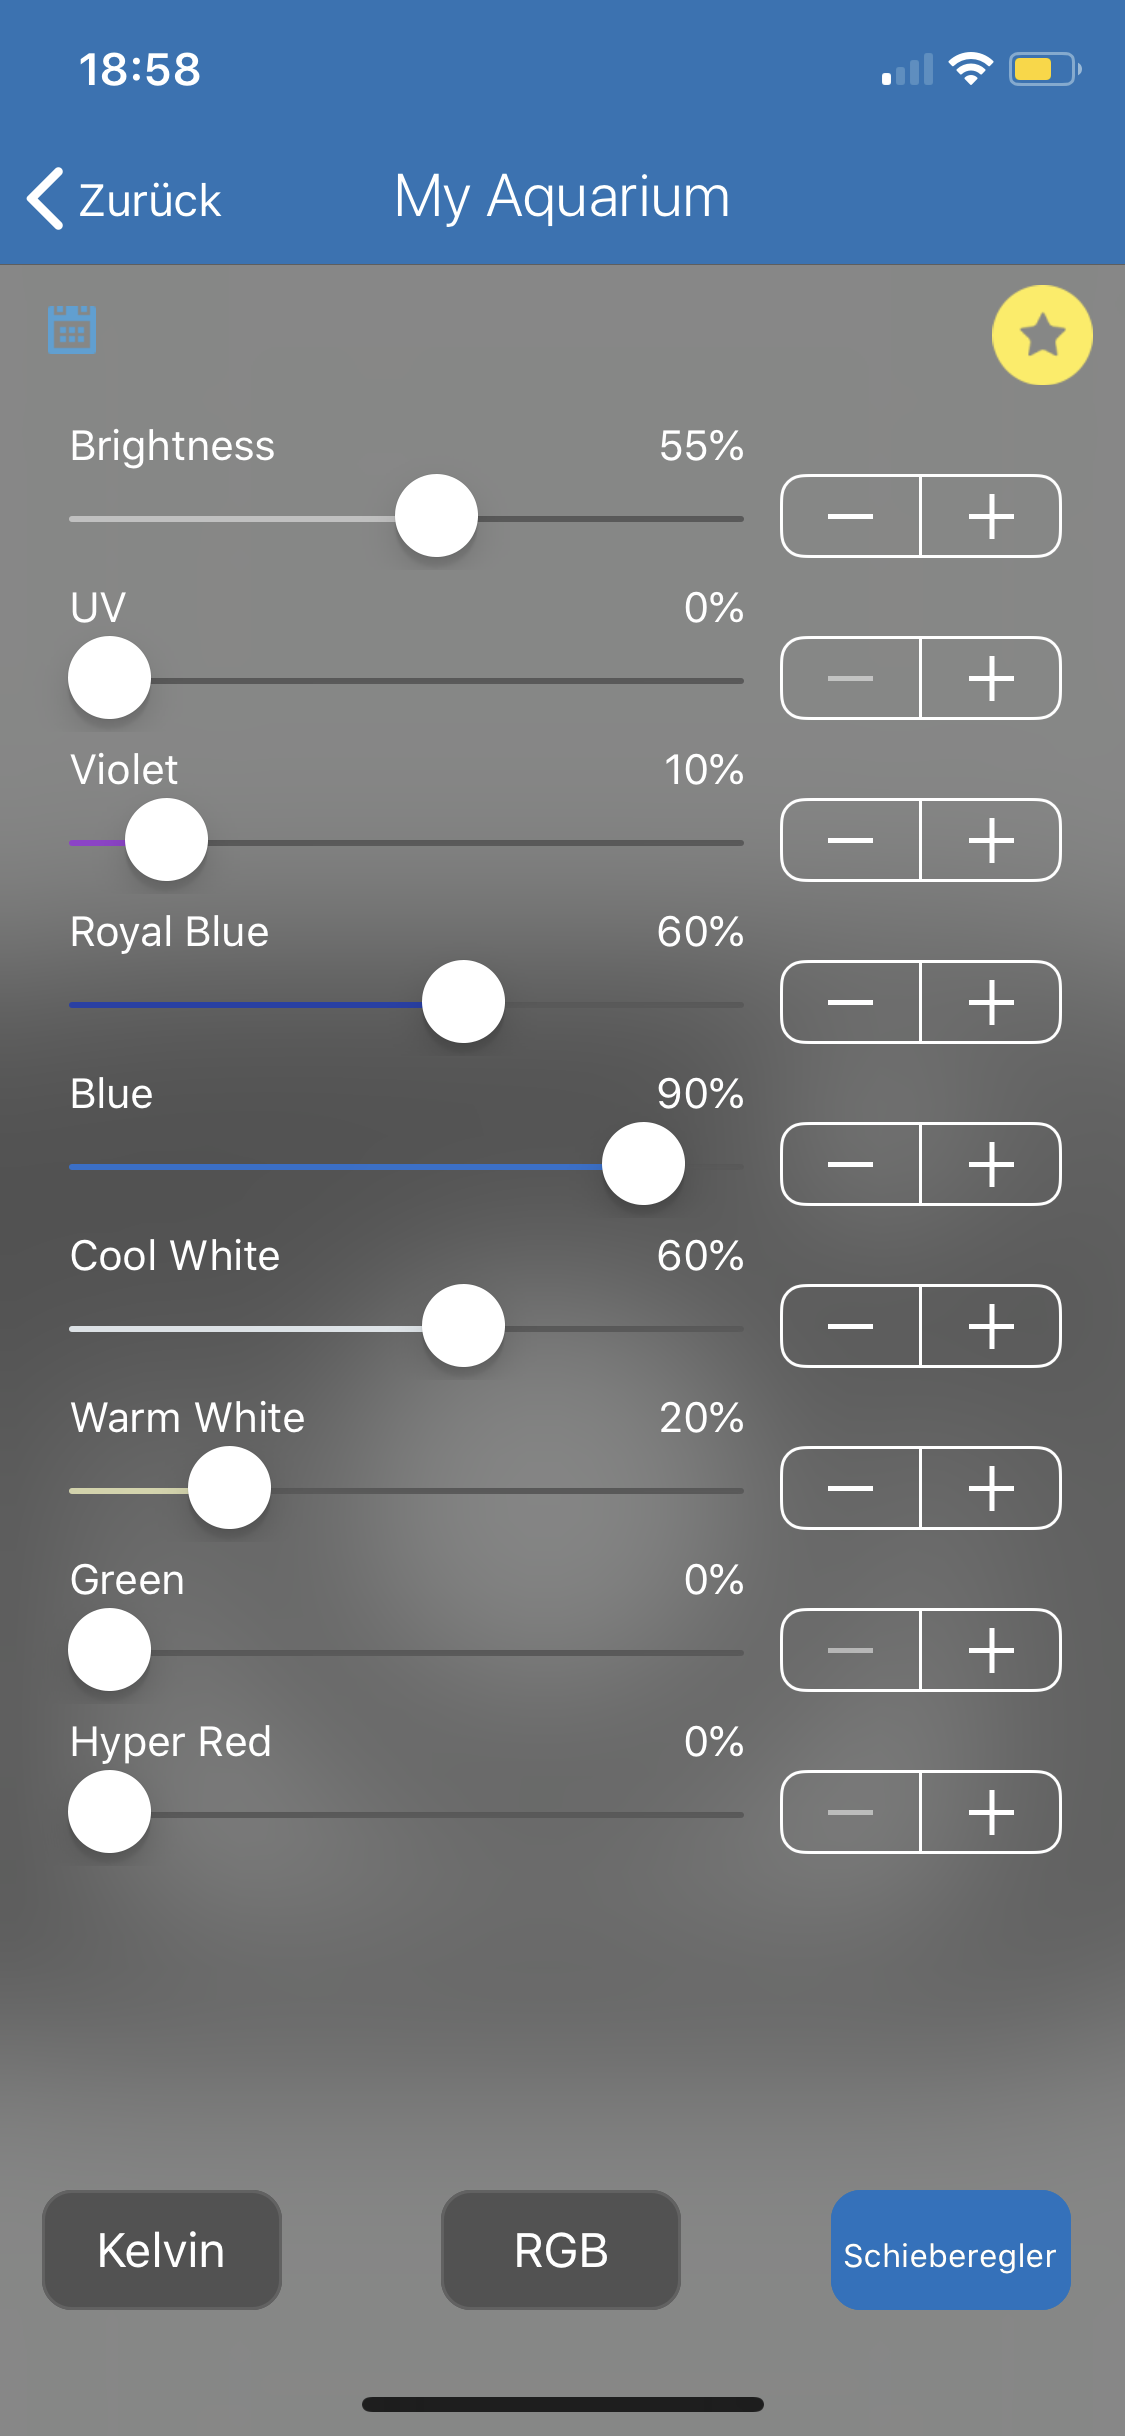Increase Hyper Red with the plus button
This screenshot has height=2436, width=1125.
coord(990,1812)
